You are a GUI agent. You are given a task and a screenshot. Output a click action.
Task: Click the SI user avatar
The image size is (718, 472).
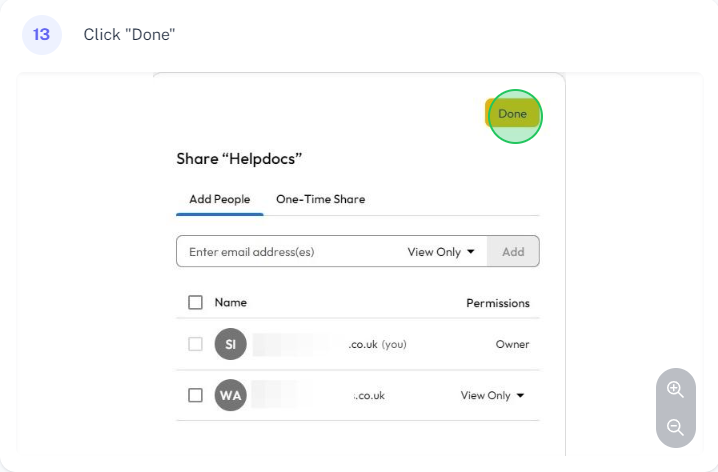click(230, 344)
